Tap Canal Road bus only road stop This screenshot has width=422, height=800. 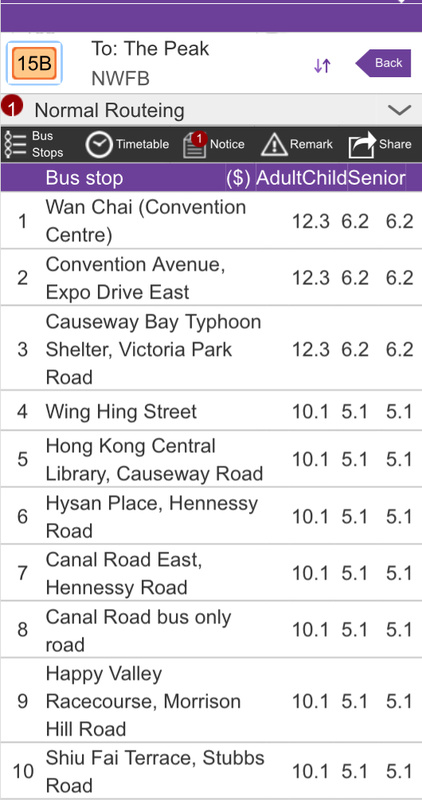211,630
